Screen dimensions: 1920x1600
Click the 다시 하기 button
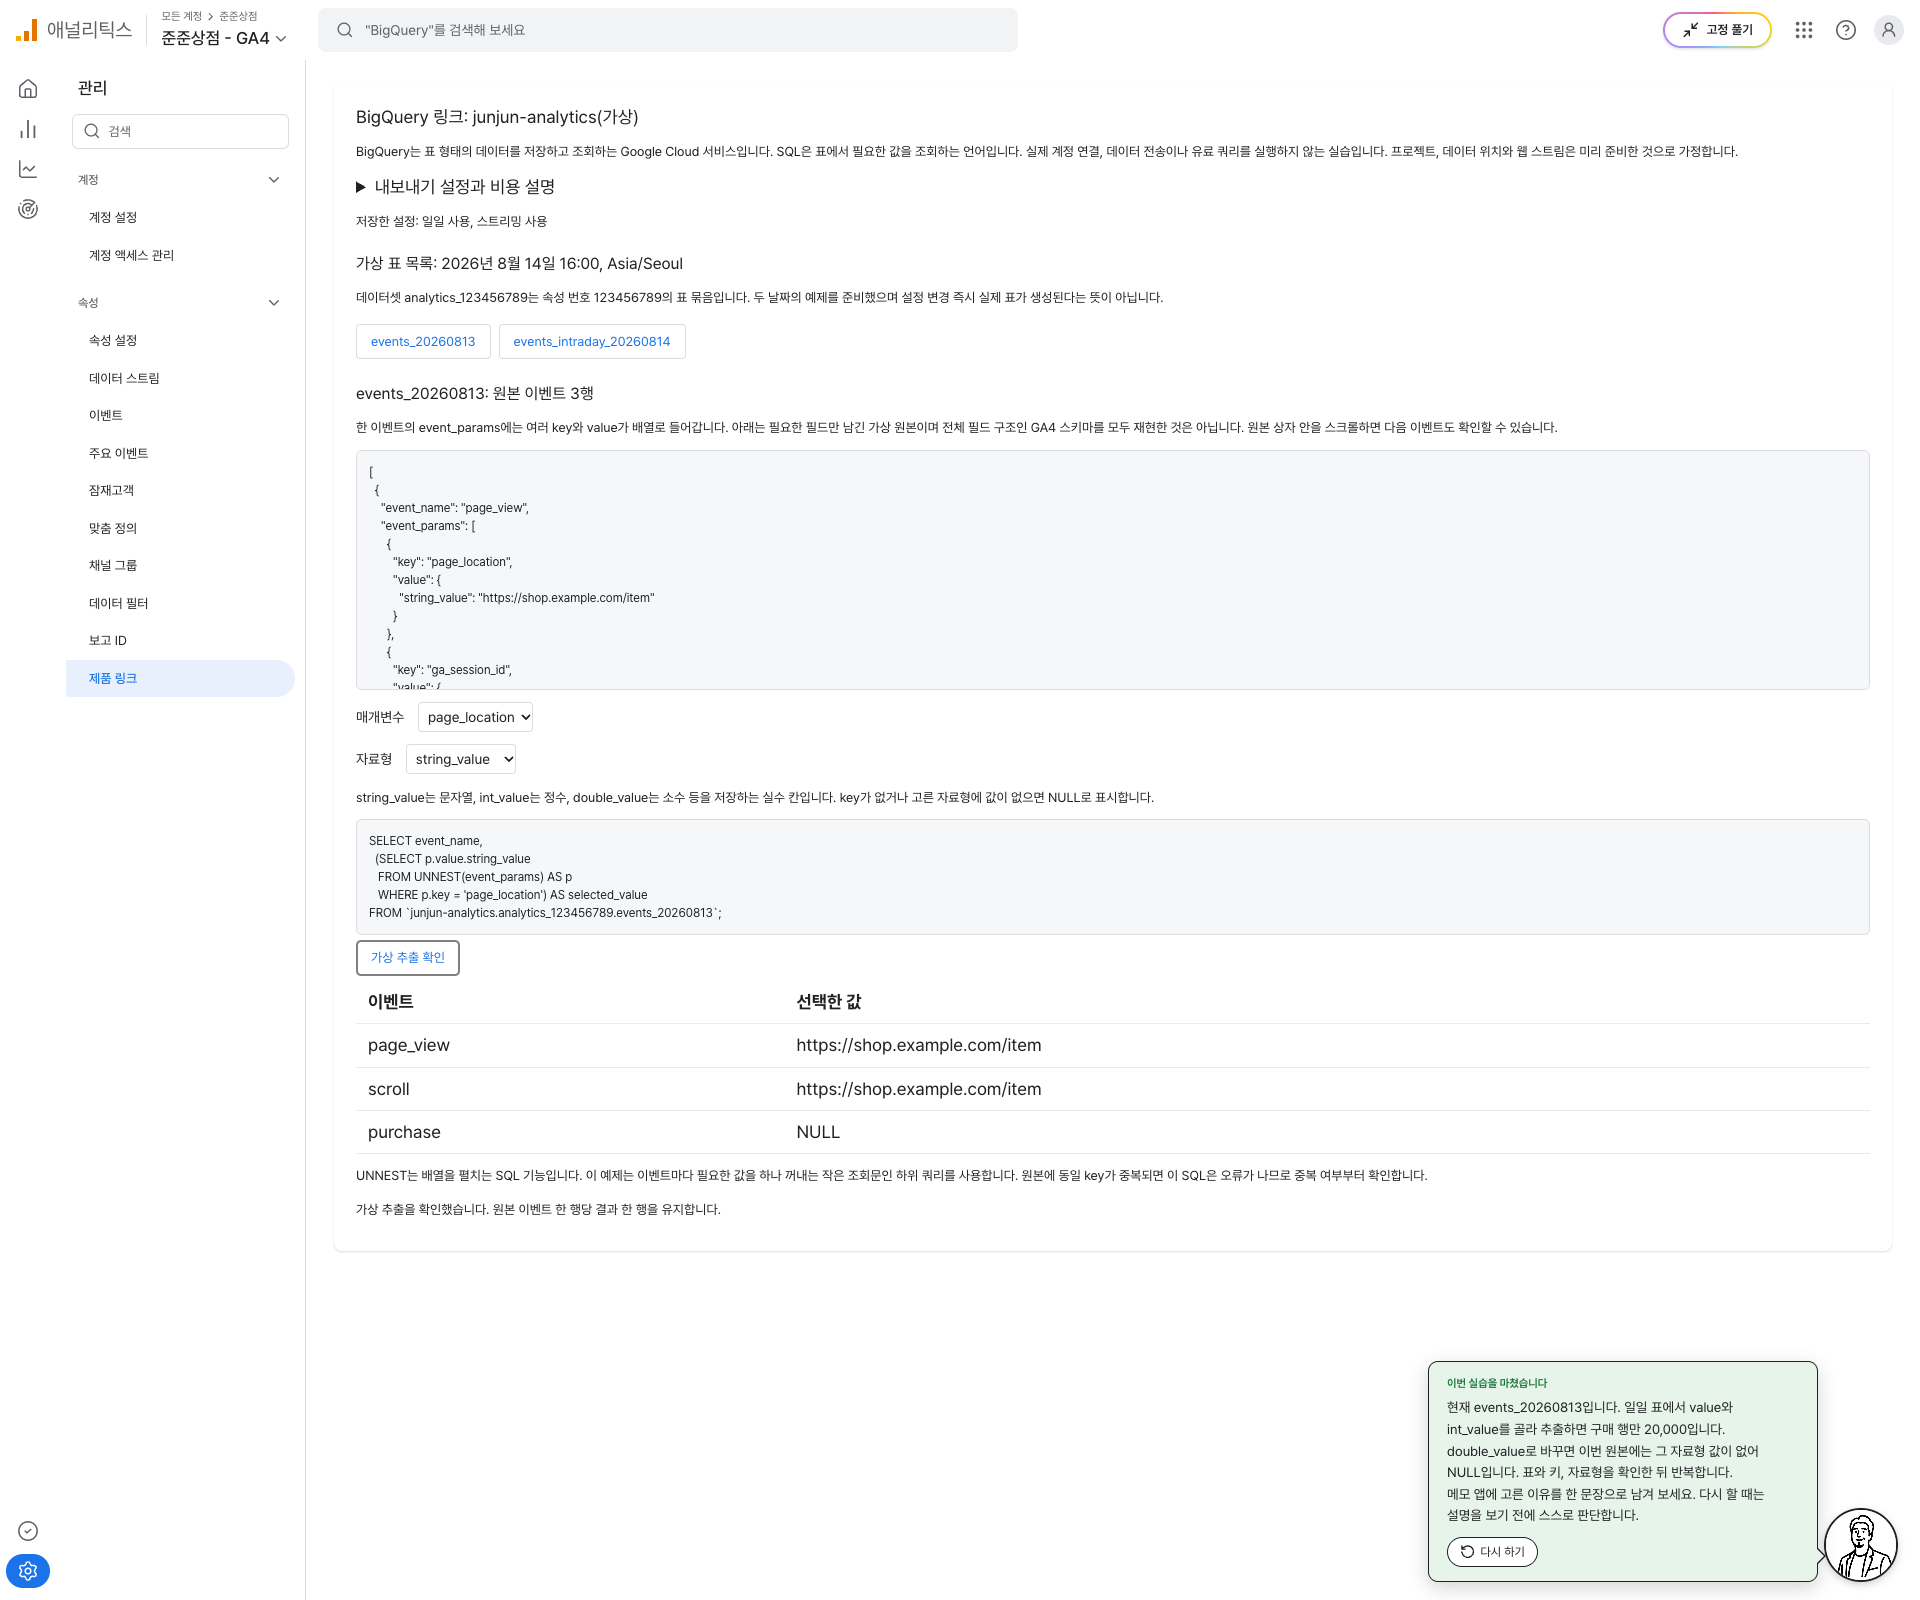pyautogui.click(x=1492, y=1552)
